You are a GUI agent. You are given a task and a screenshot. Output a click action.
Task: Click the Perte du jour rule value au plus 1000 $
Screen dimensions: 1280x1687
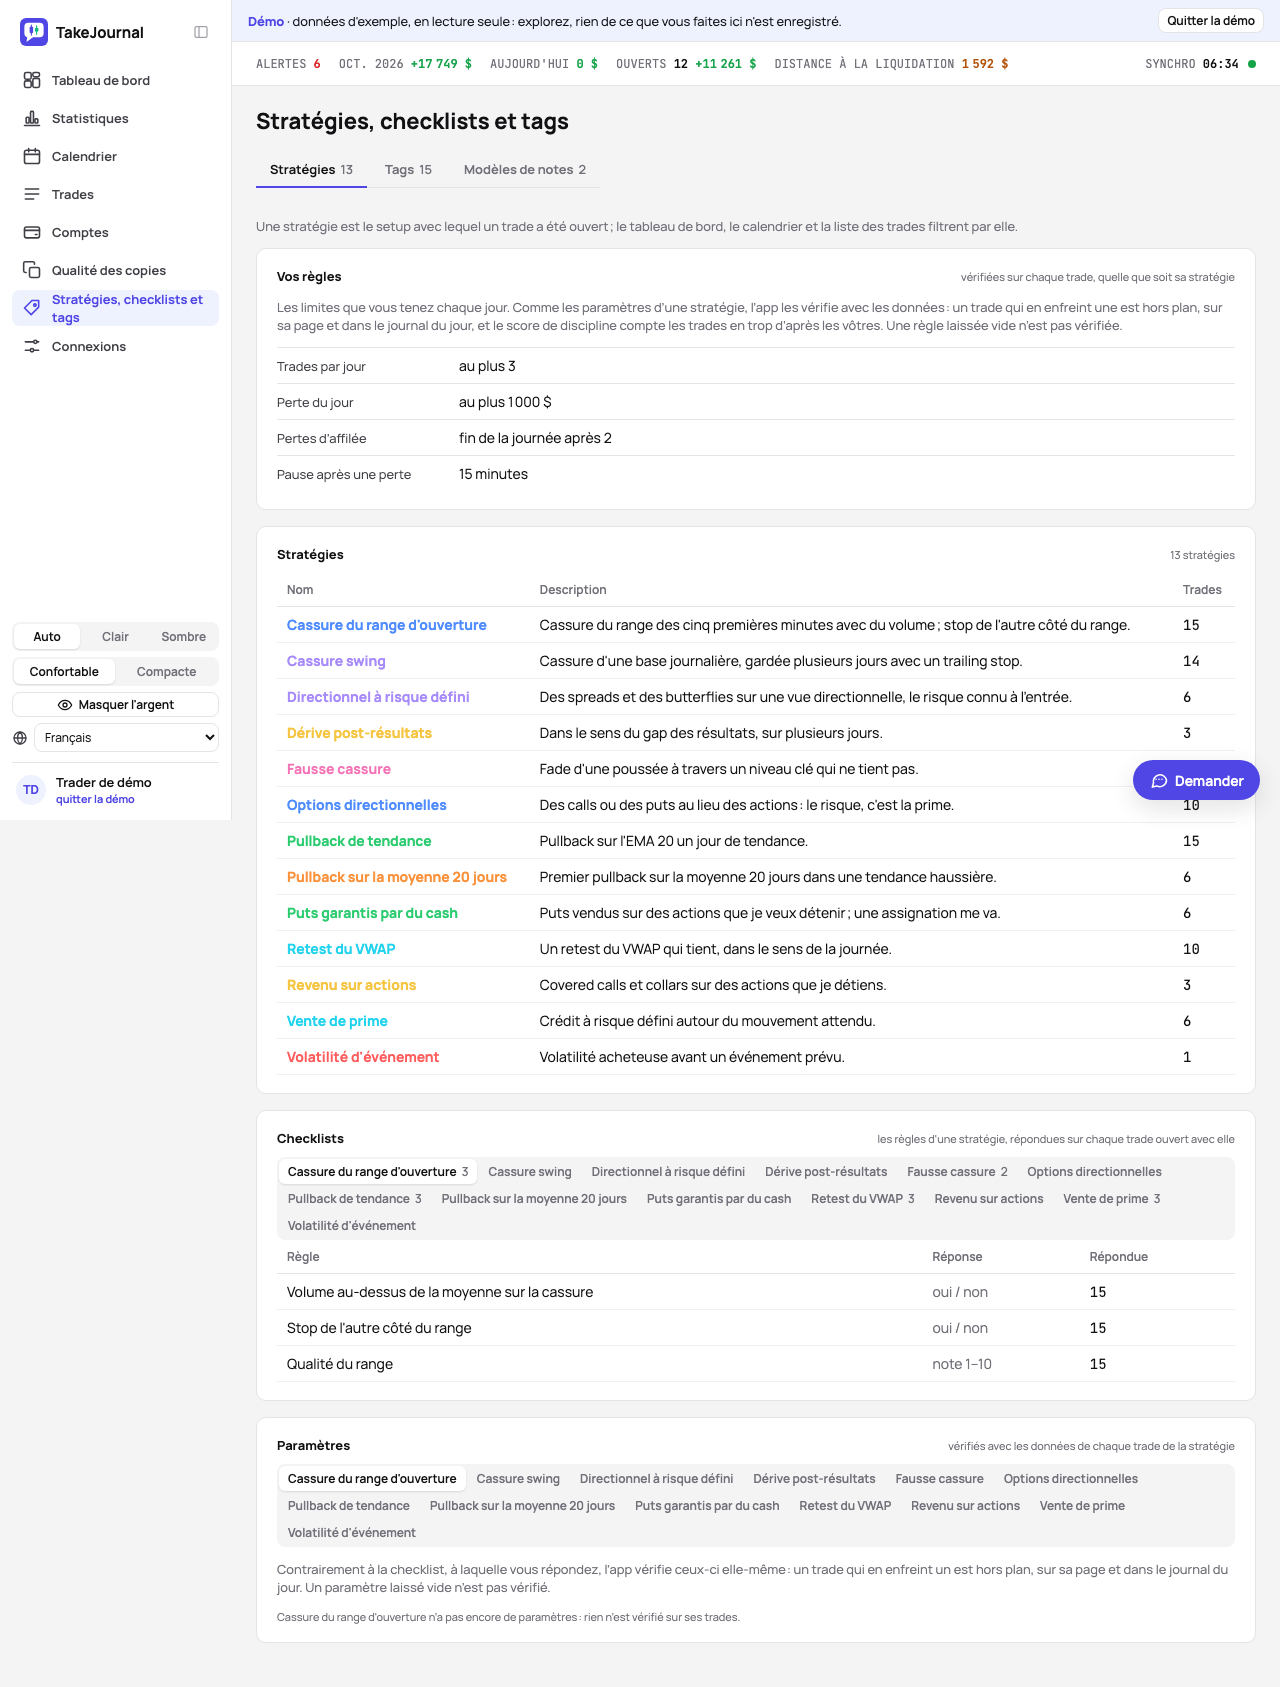point(505,402)
